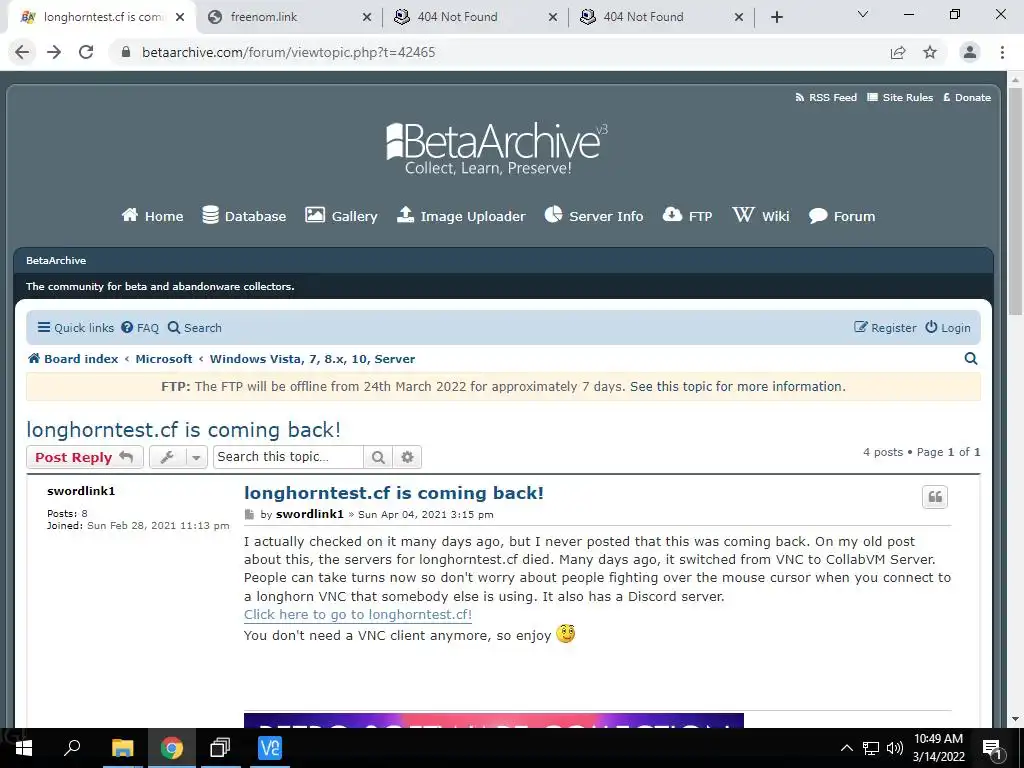The width and height of the screenshot is (1024, 768).
Task: Submit topic search with magnifier button
Action: [377, 457]
